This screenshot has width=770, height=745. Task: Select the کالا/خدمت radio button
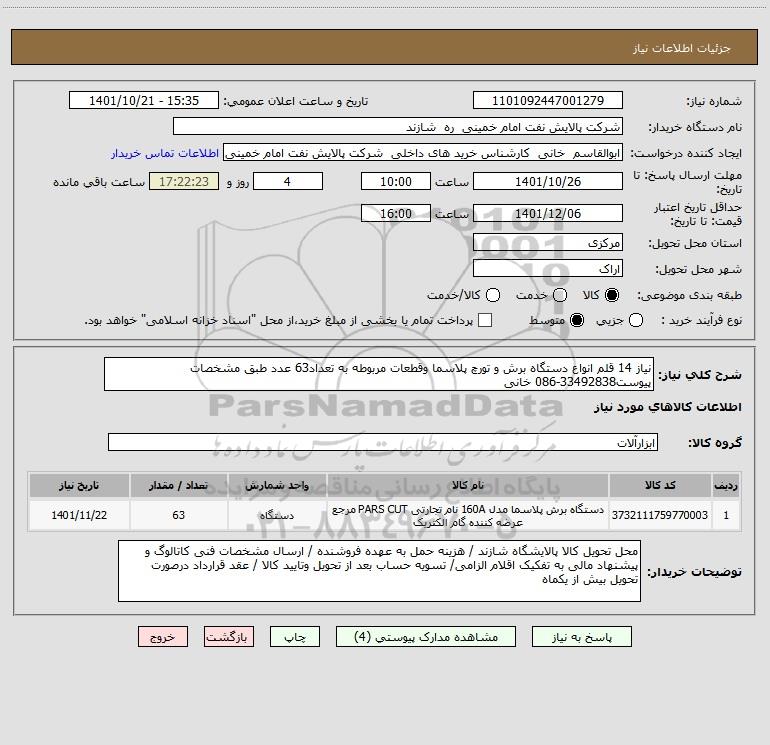(493, 295)
